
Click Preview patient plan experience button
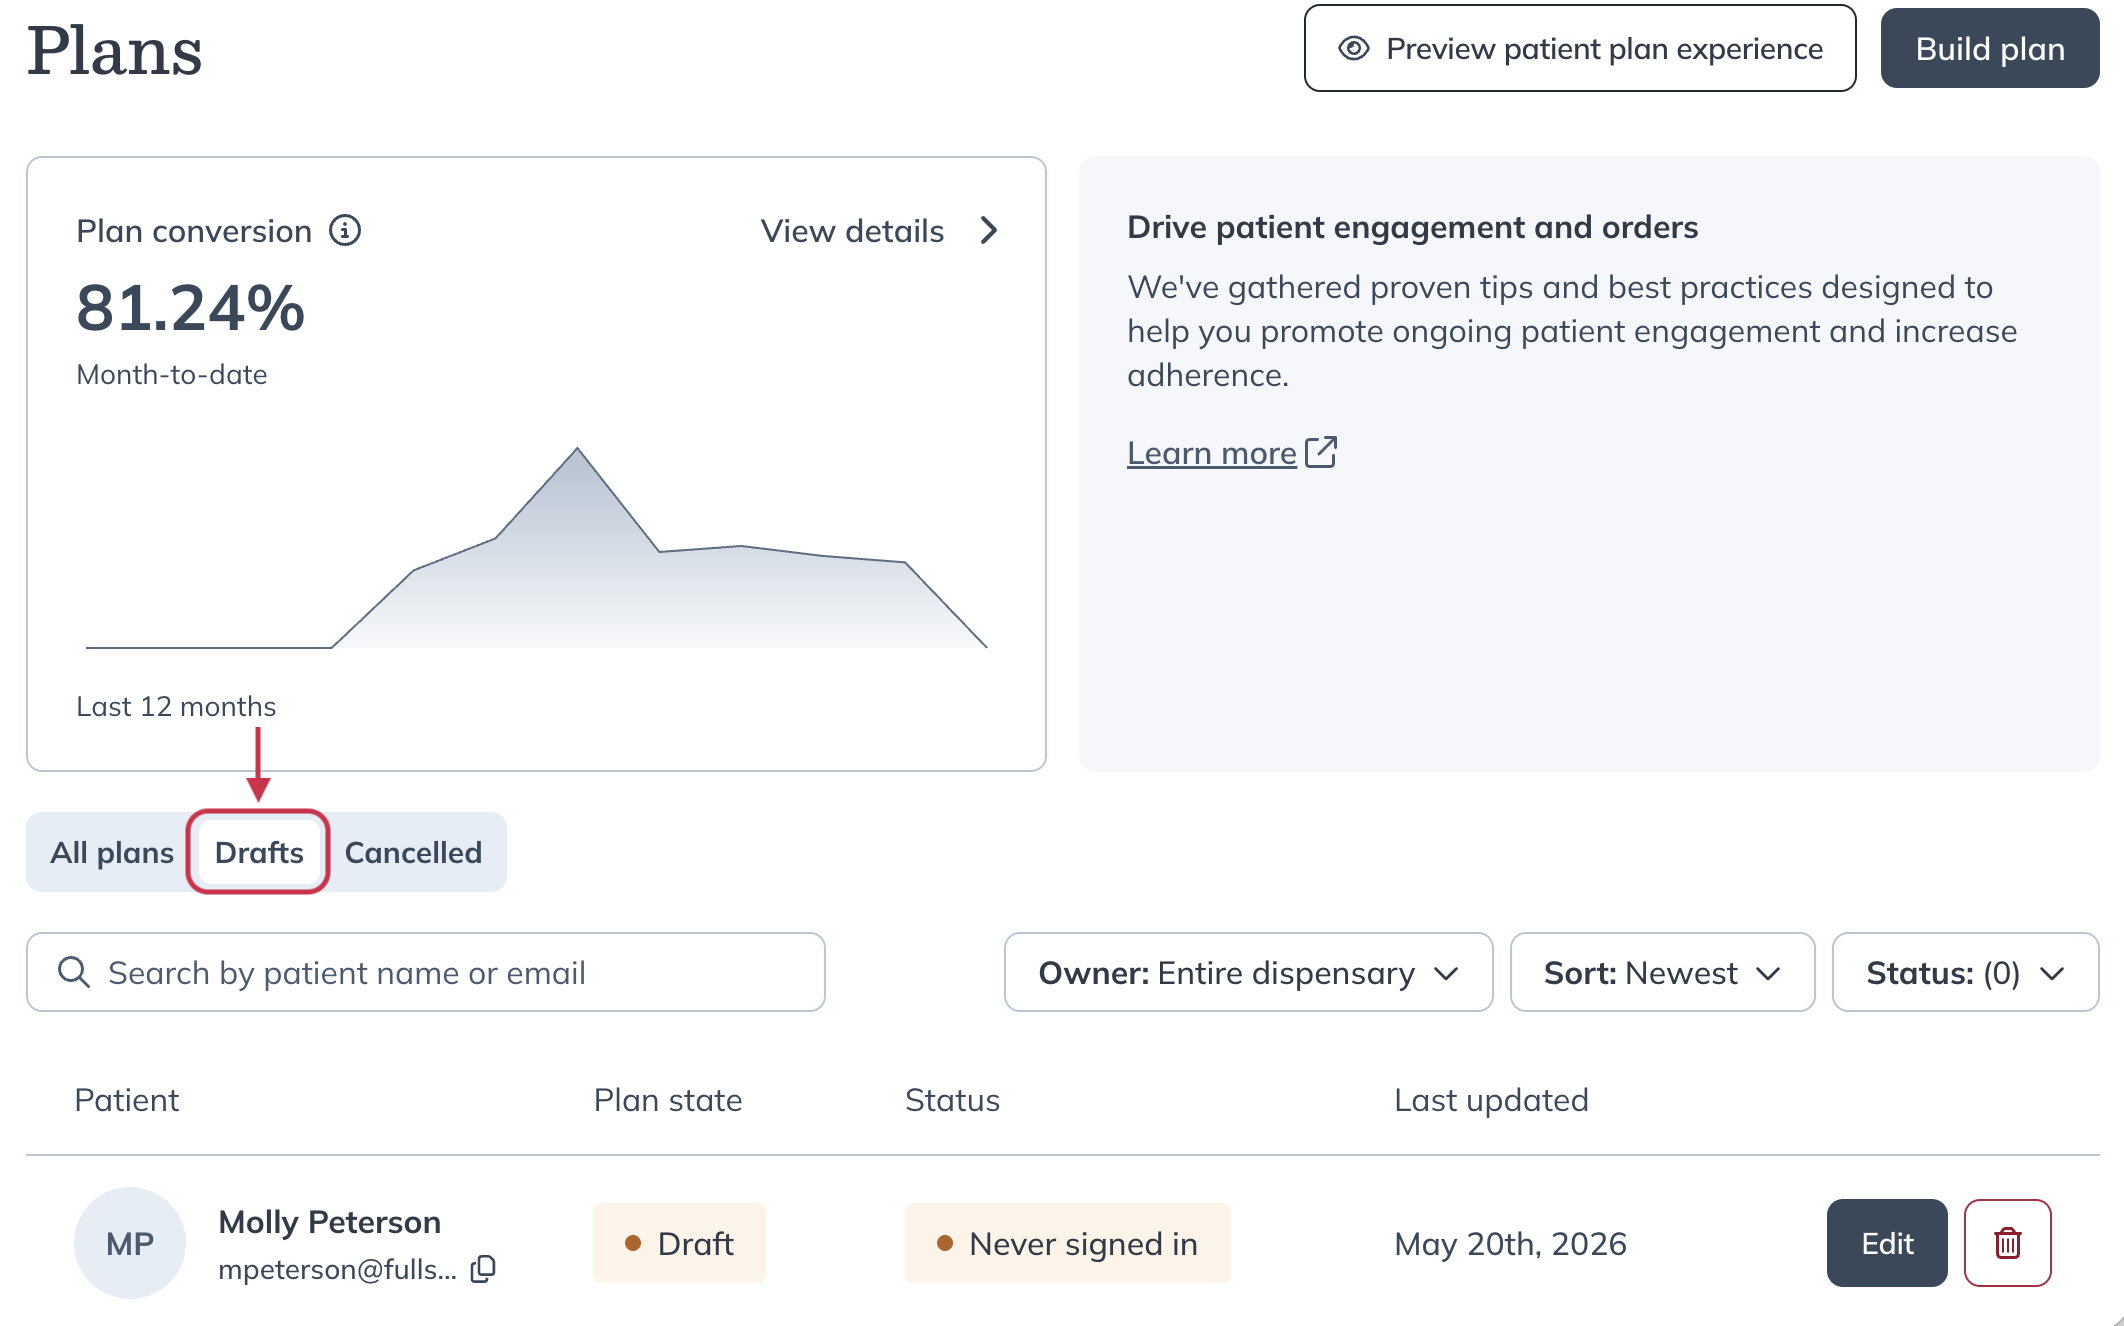(1580, 48)
